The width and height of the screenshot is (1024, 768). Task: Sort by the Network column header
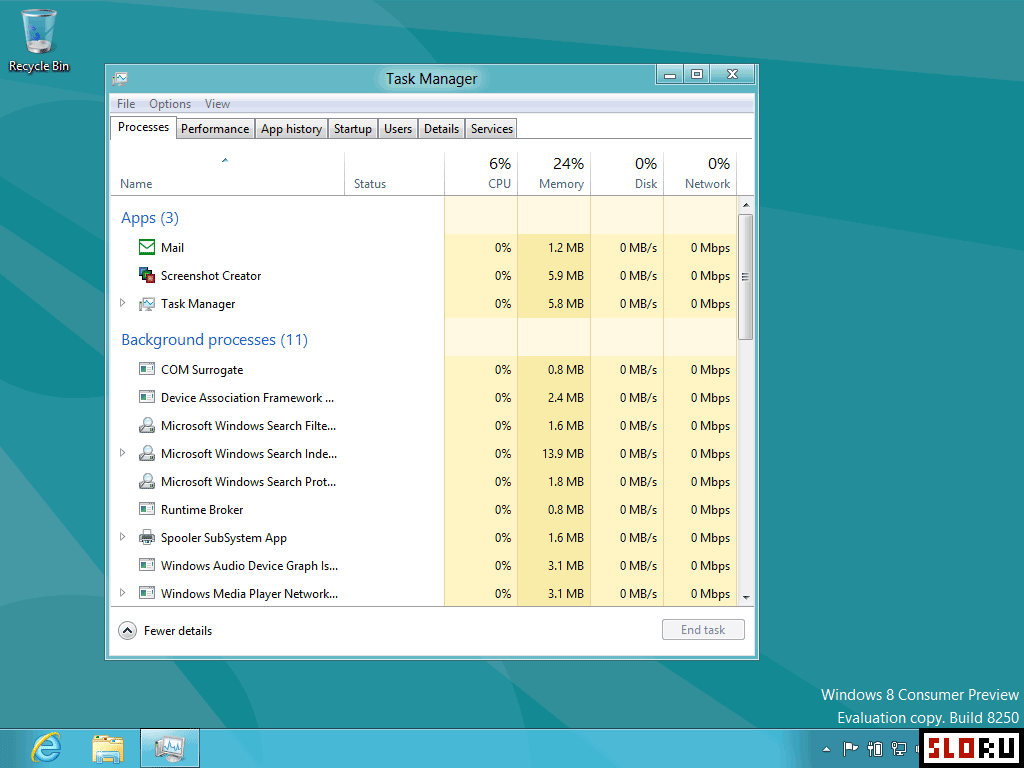[x=701, y=174]
